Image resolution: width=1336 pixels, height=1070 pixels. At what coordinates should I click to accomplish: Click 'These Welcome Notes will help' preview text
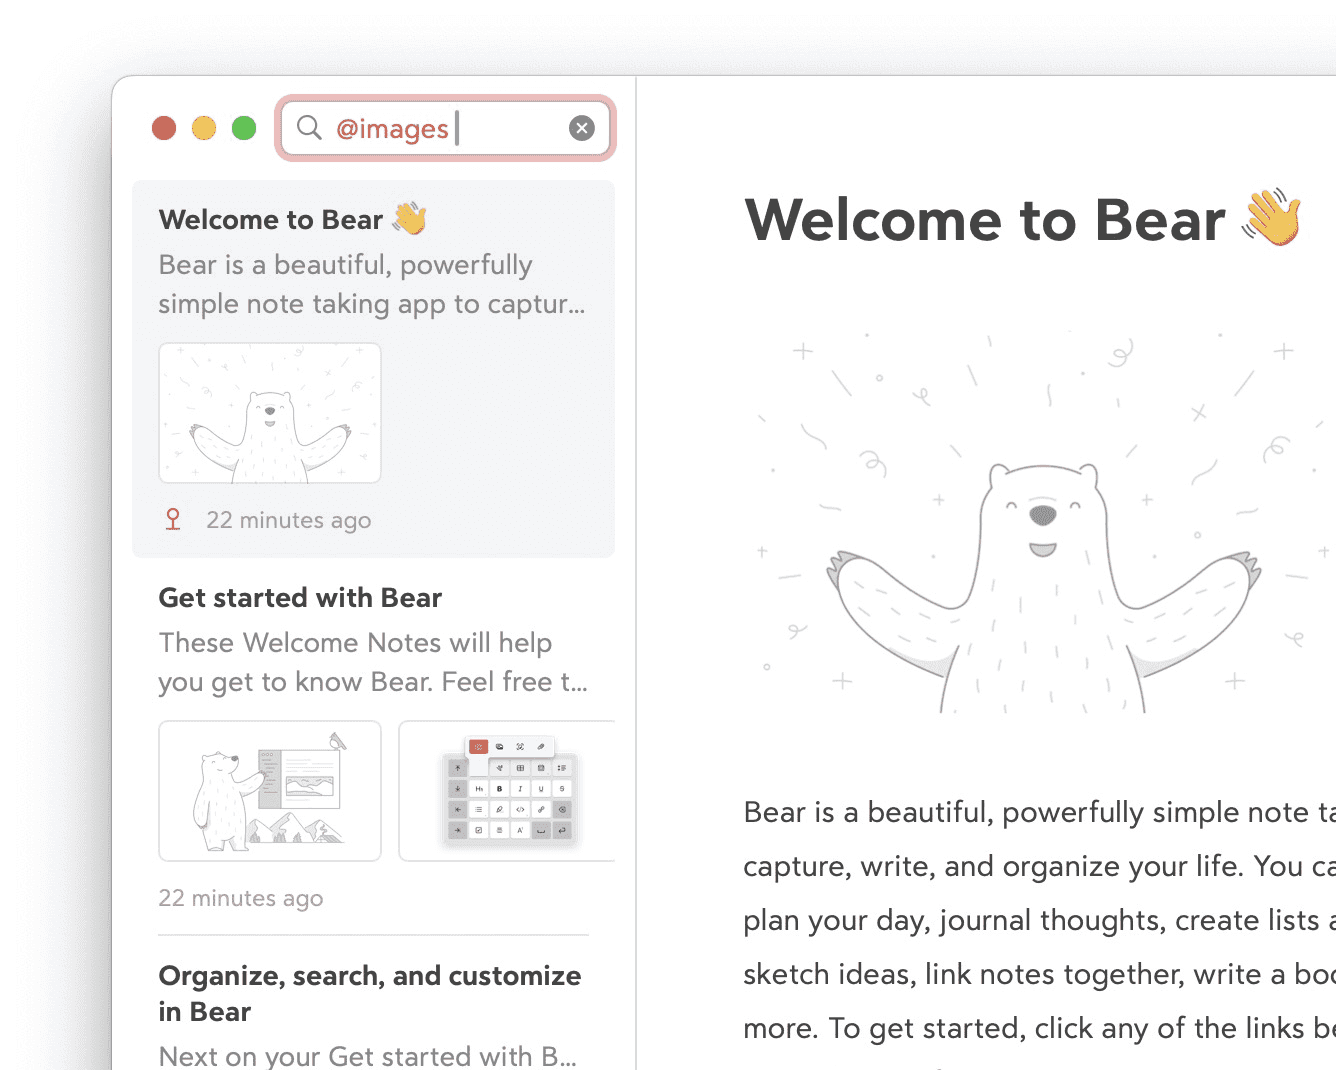click(x=355, y=643)
